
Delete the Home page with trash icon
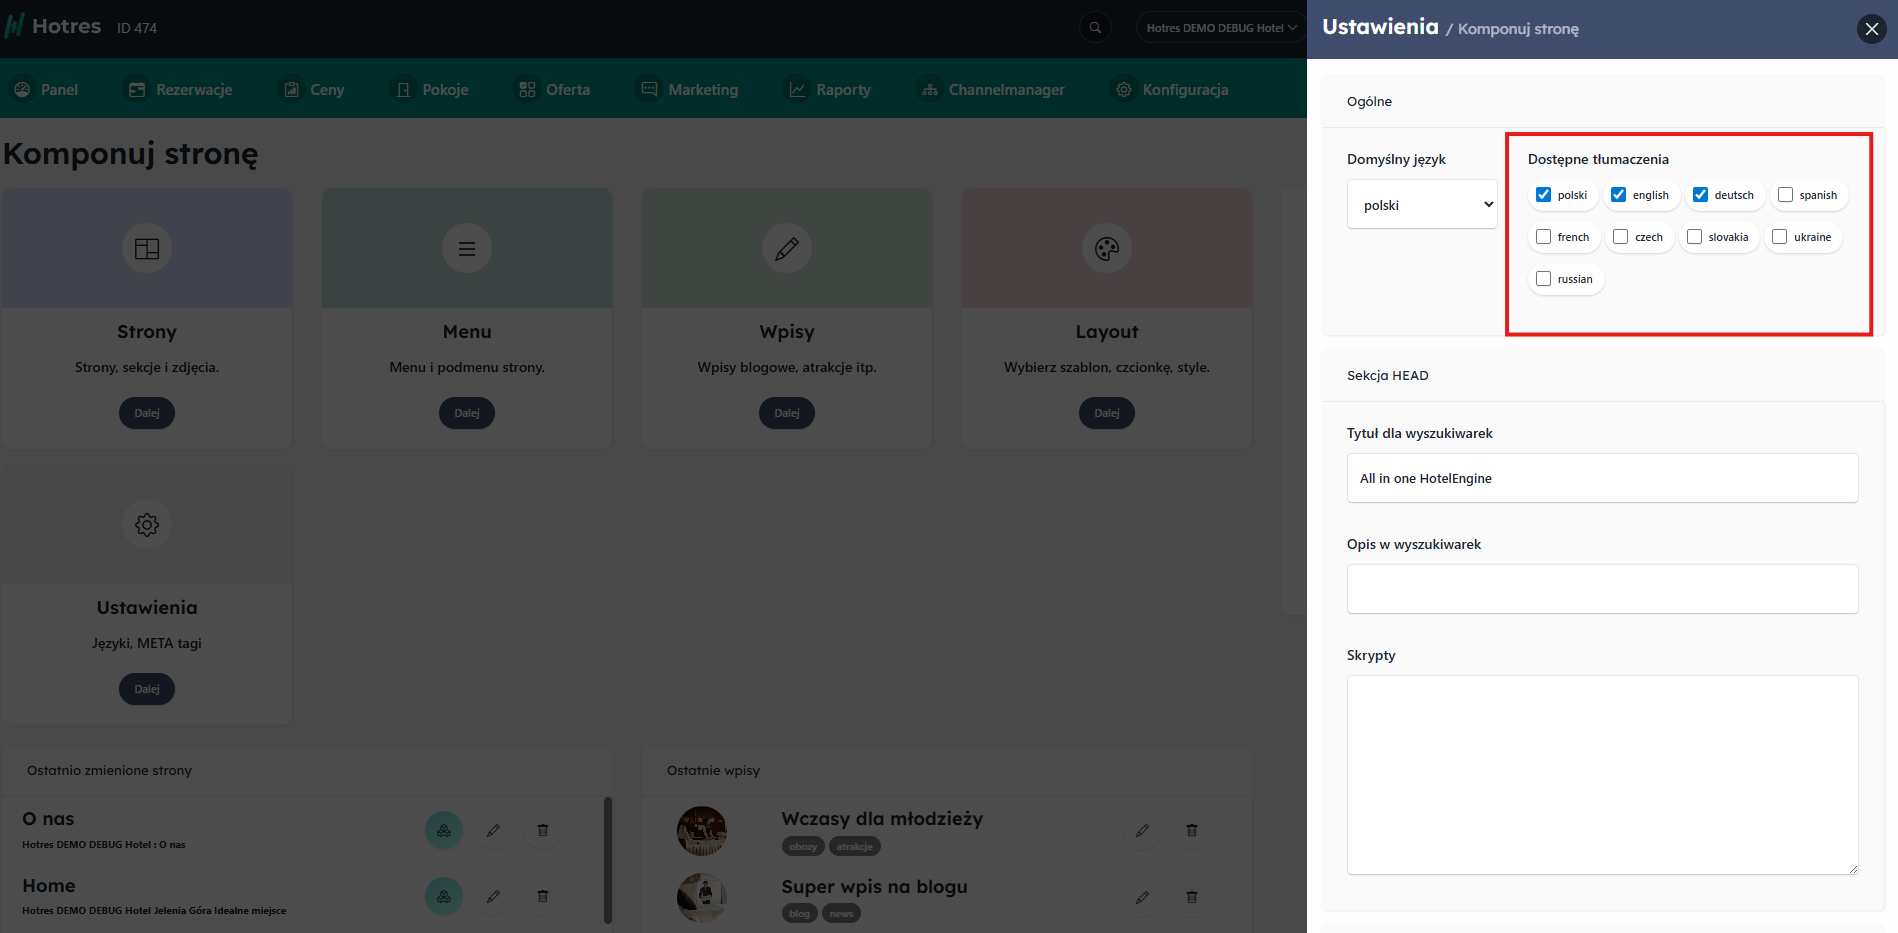pos(543,896)
